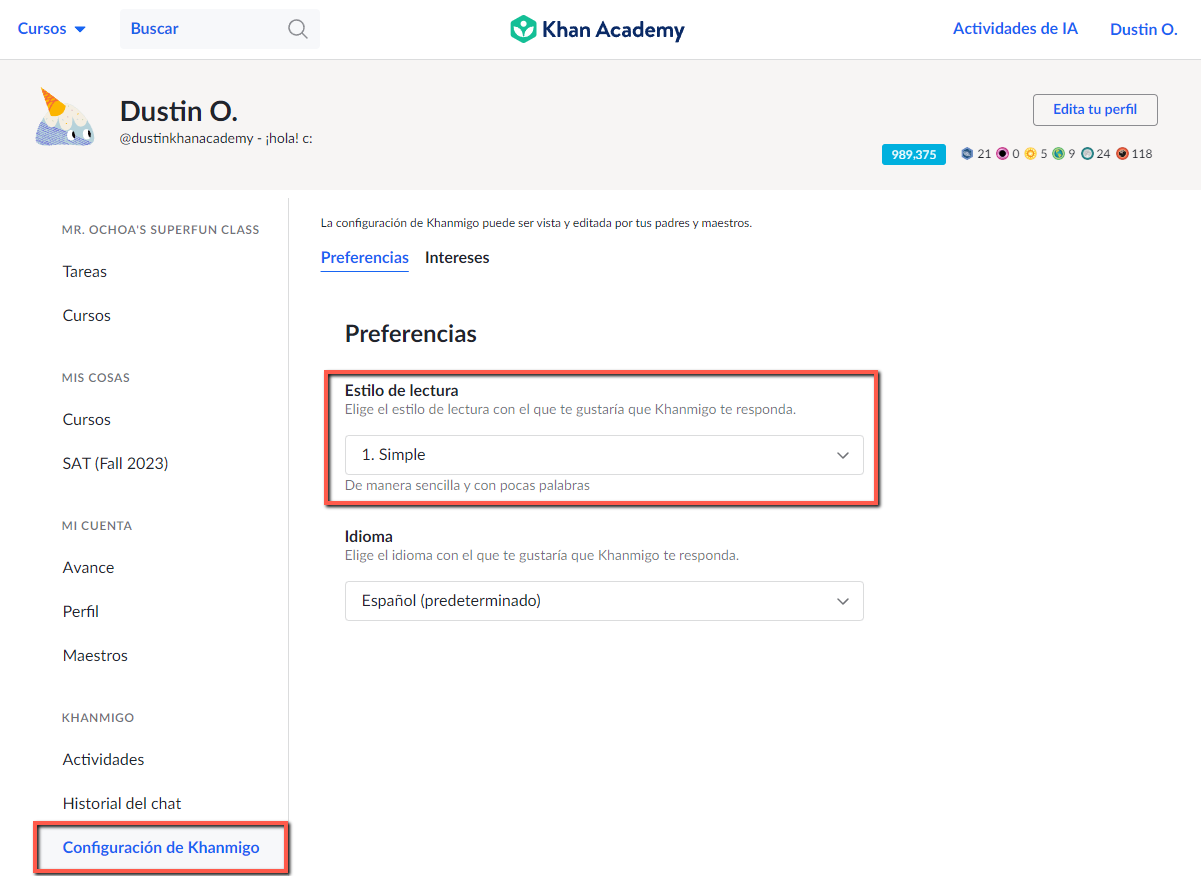The height and width of the screenshot is (876, 1201).
Task: Select Configuración de Khanmigo sidebar item
Action: point(161,848)
